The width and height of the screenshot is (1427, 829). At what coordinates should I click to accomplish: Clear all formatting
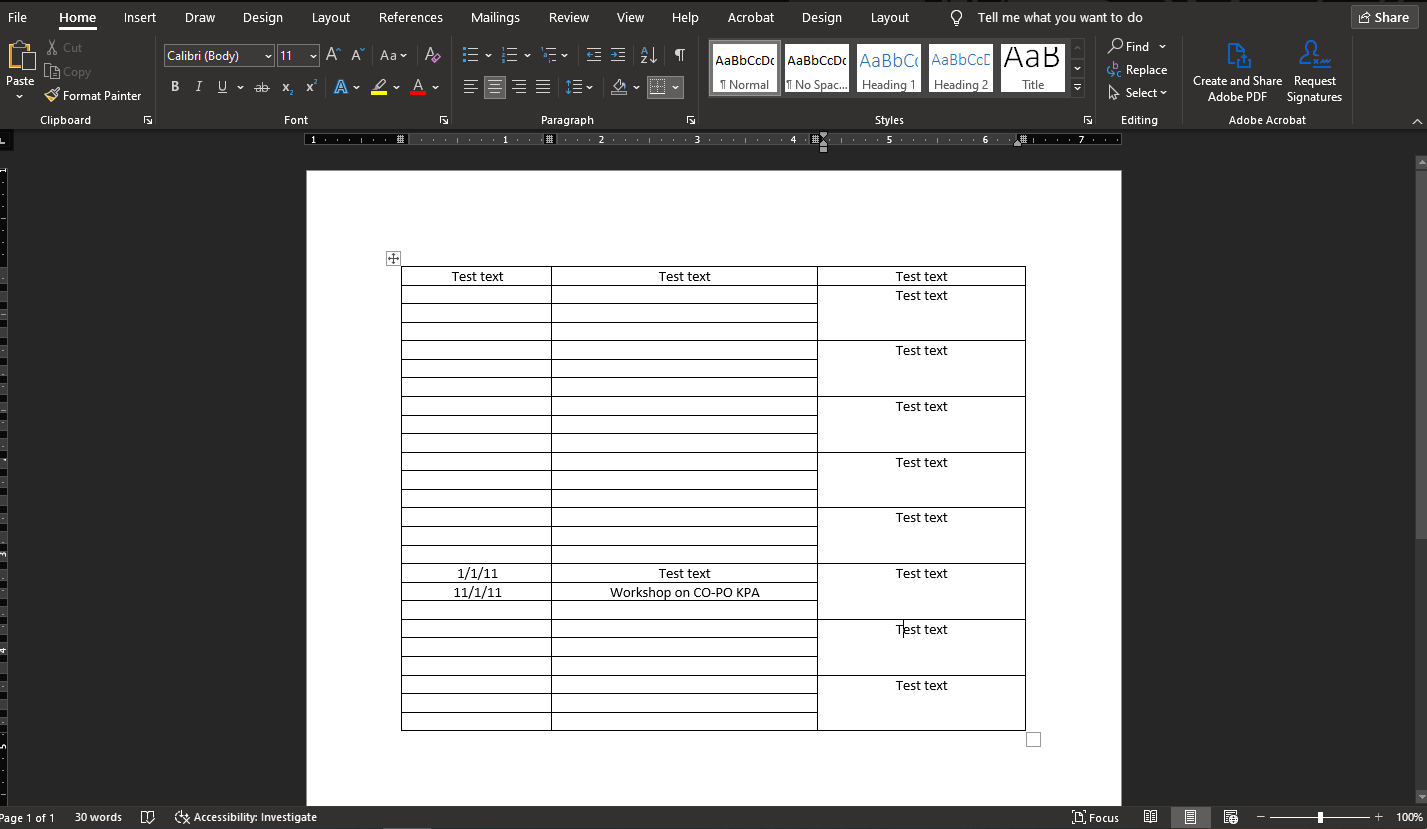432,55
